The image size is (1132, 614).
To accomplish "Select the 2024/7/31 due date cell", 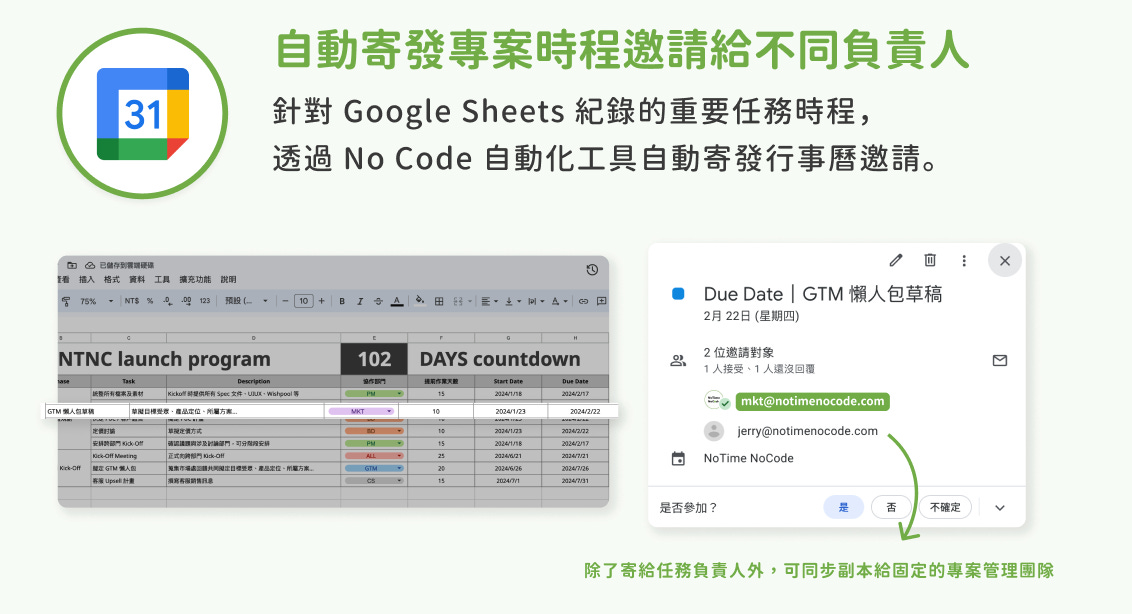I will 575,480.
